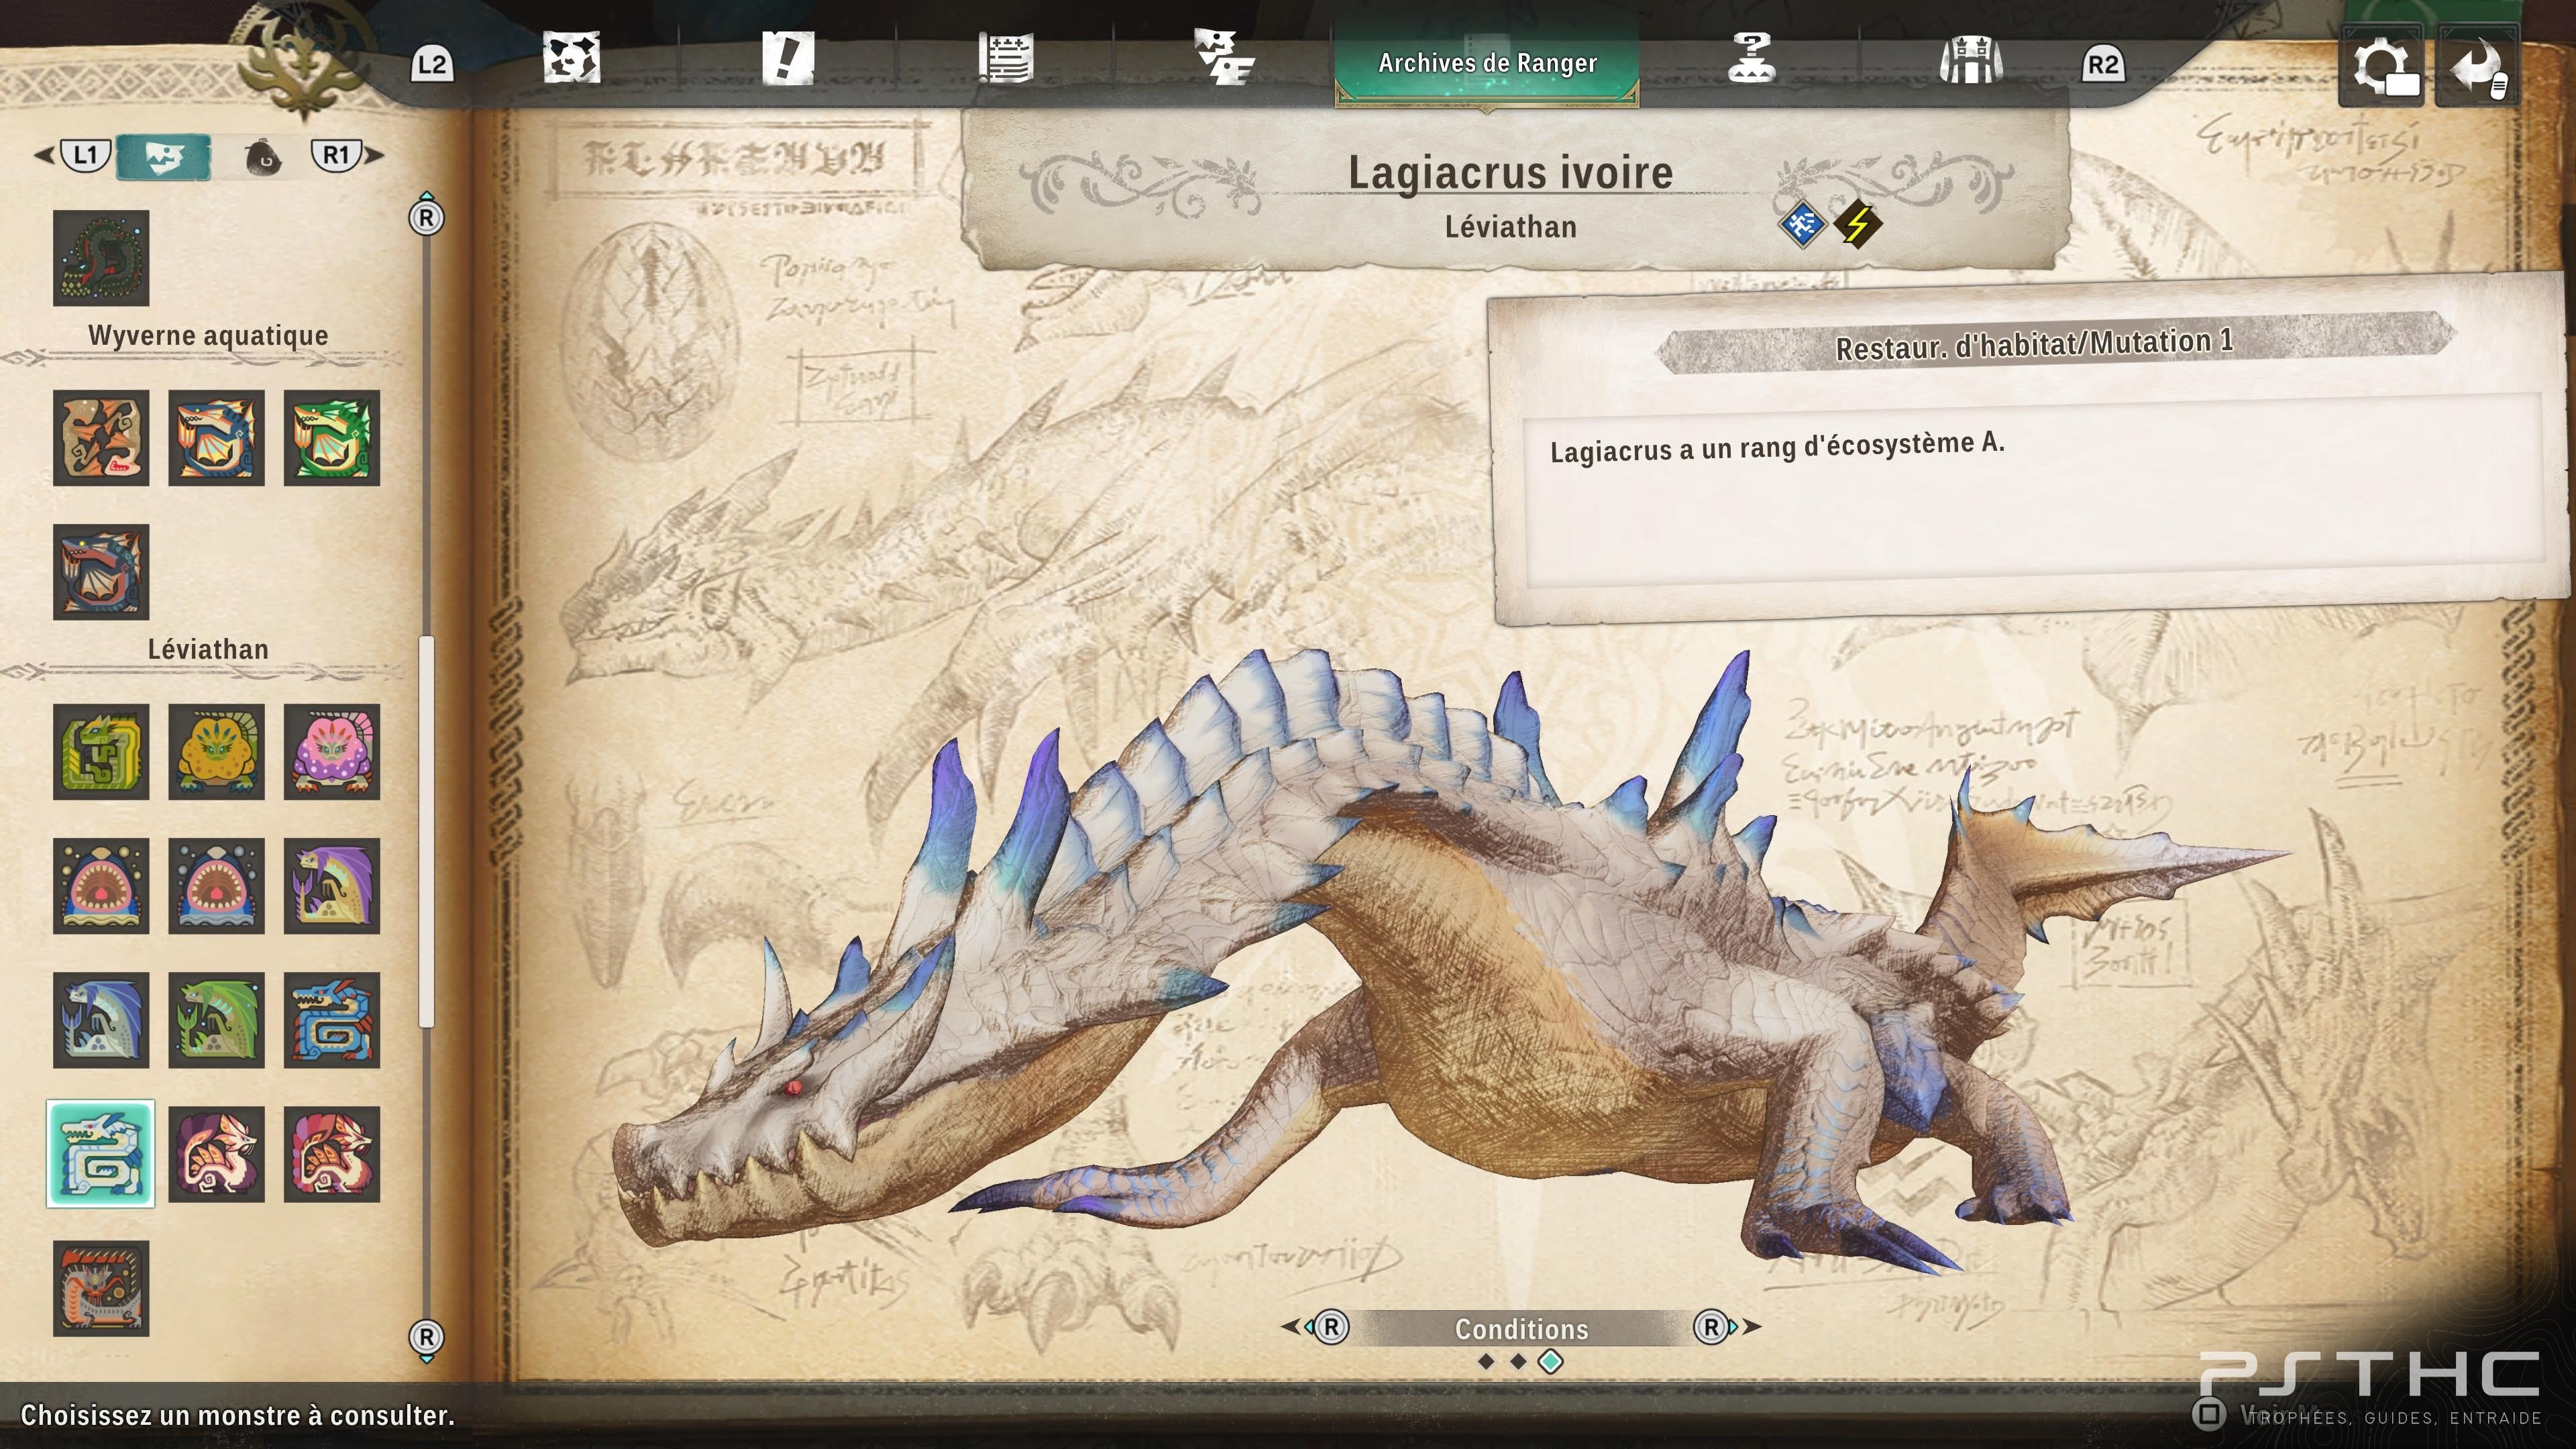
Task: Click the "Léviathan" subtitle under Lagiacrus ivoire
Action: pyautogui.click(x=1510, y=227)
